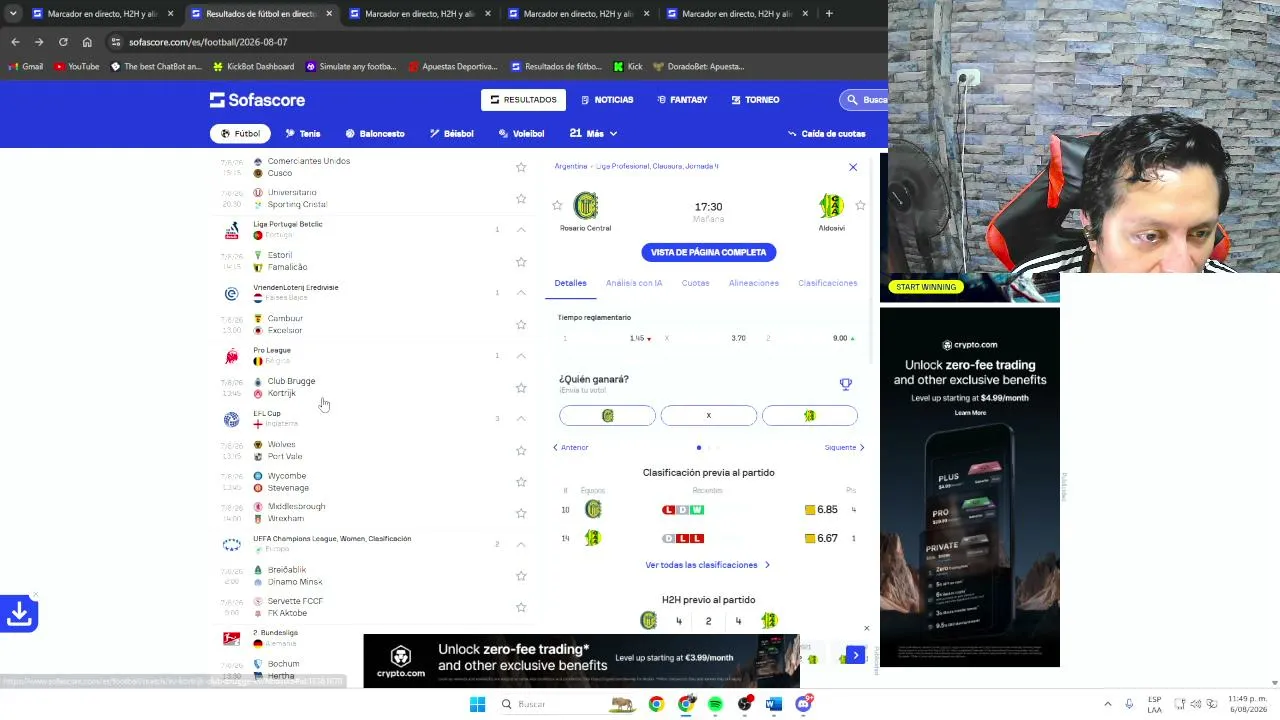
Task: Click the Sofascore search field
Action: (x=865, y=100)
